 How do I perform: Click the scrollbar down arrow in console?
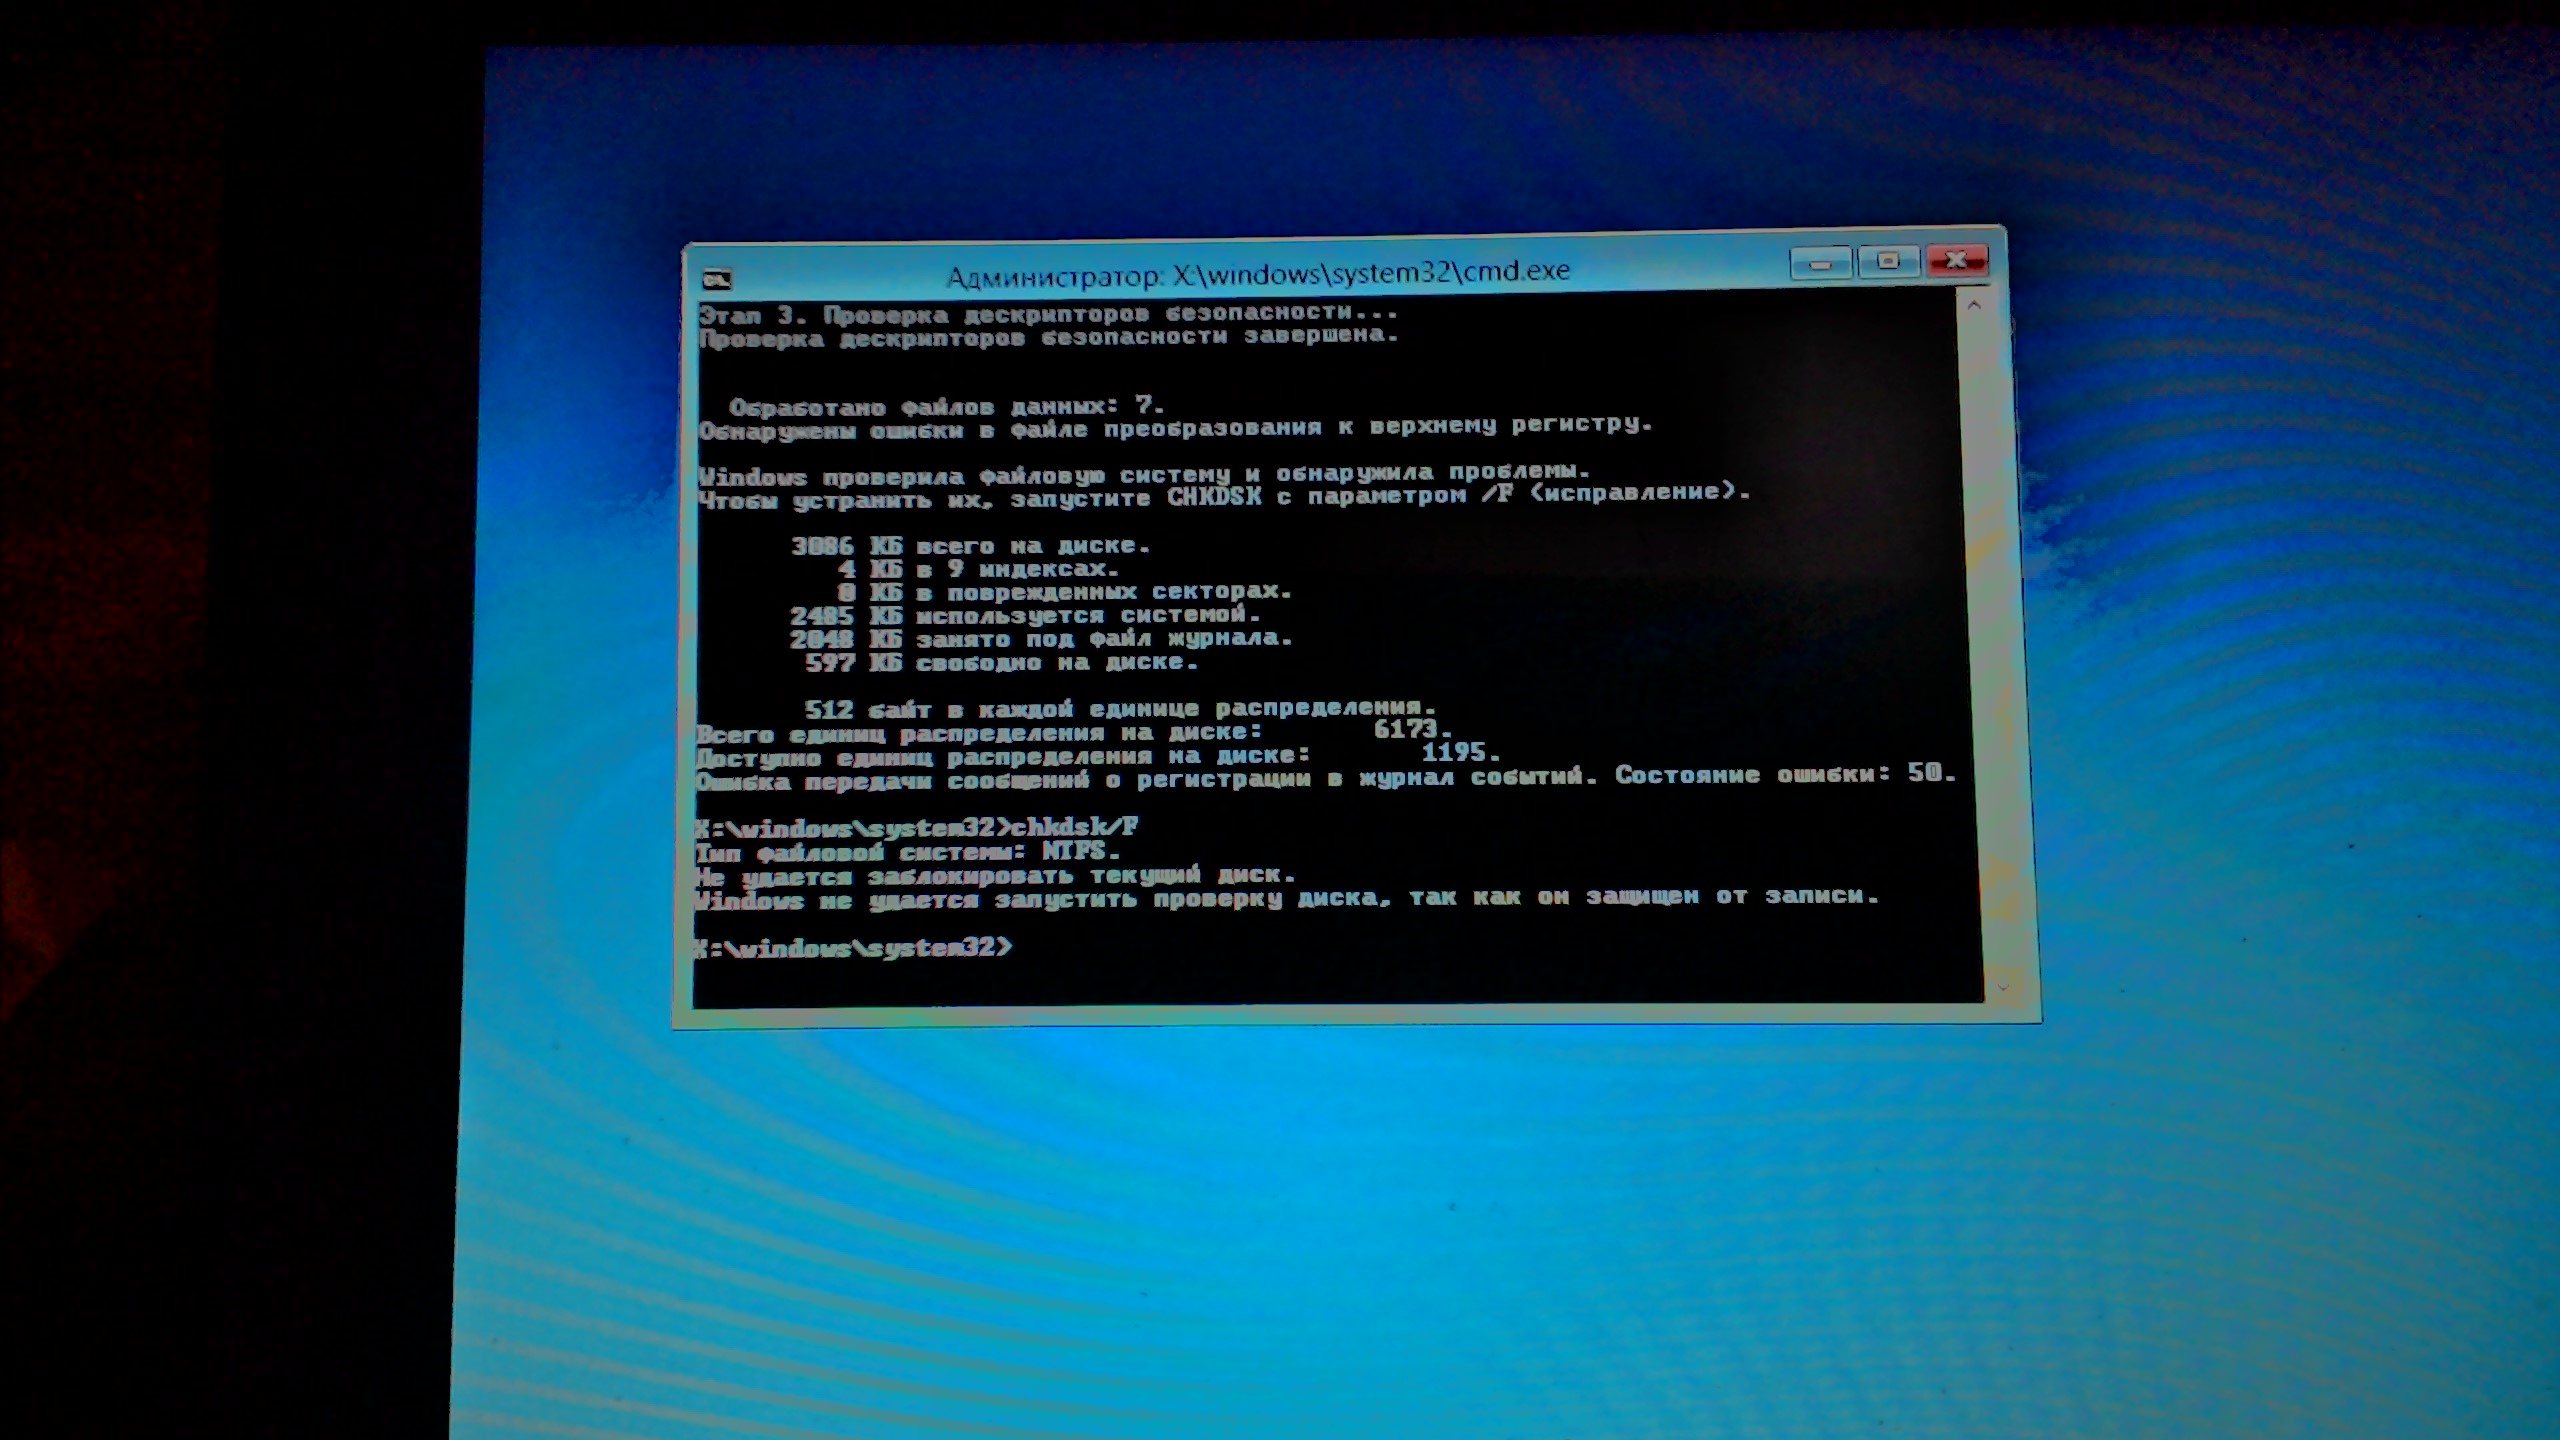[2002, 987]
